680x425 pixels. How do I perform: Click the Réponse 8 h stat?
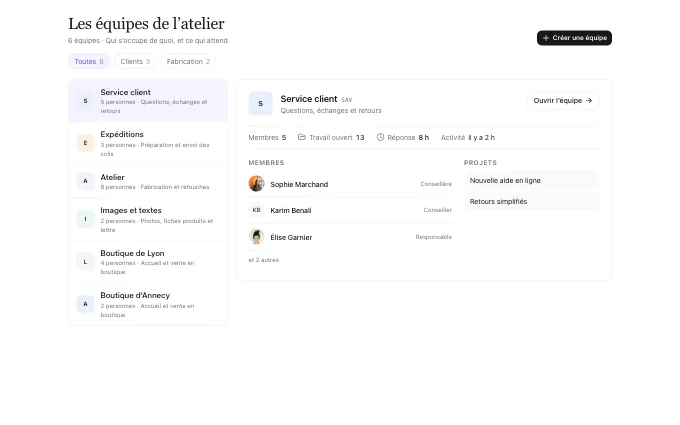tap(403, 137)
